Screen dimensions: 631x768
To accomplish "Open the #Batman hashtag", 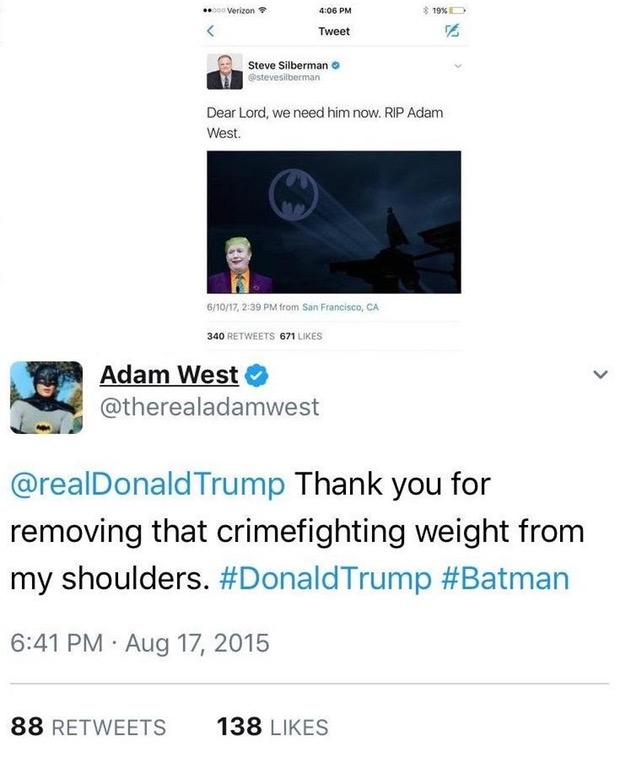I will coord(505,578).
